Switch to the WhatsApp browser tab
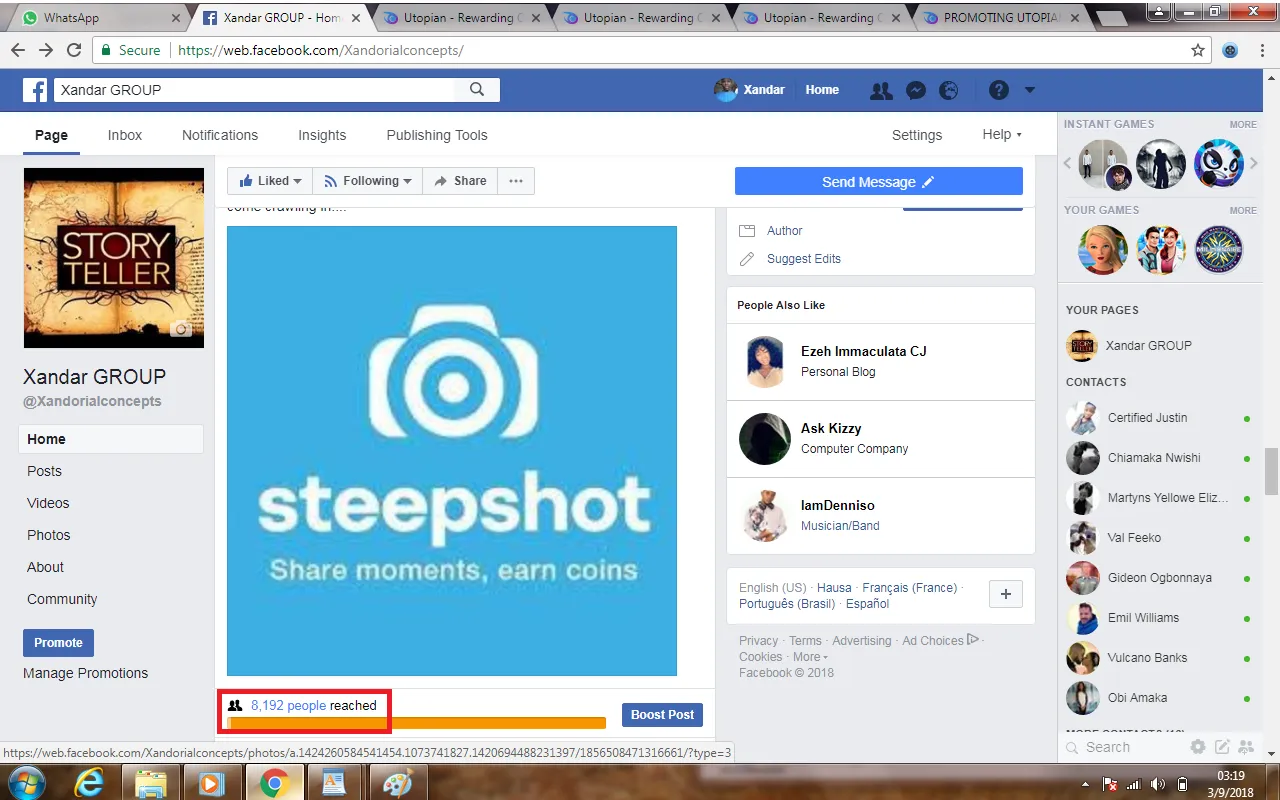This screenshot has width=1280, height=800. [x=98, y=18]
